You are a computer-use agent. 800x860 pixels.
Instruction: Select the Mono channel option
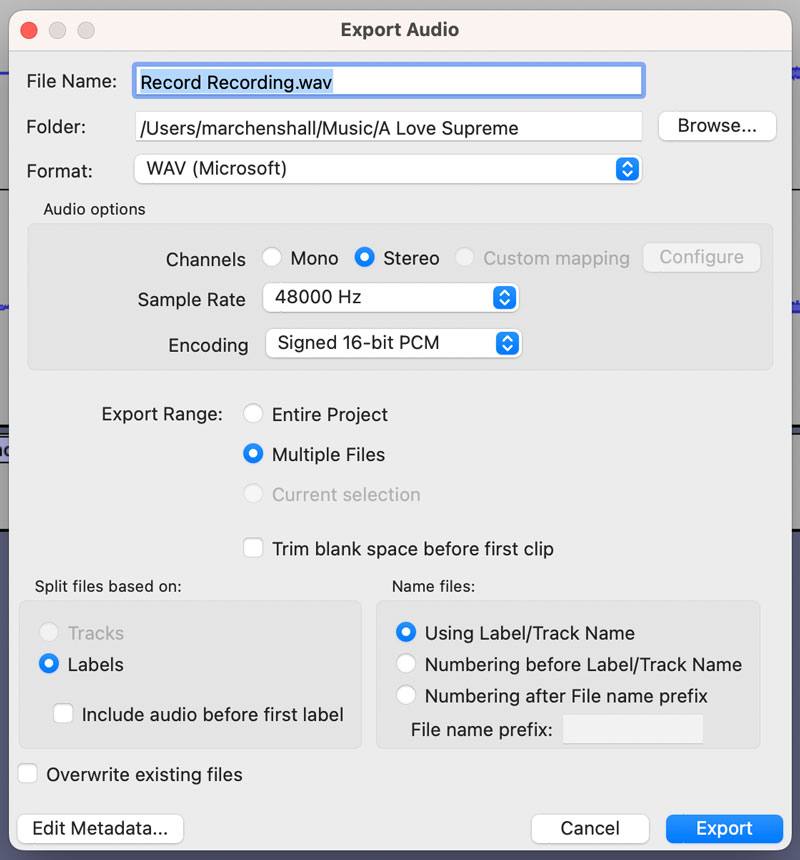pos(272,258)
